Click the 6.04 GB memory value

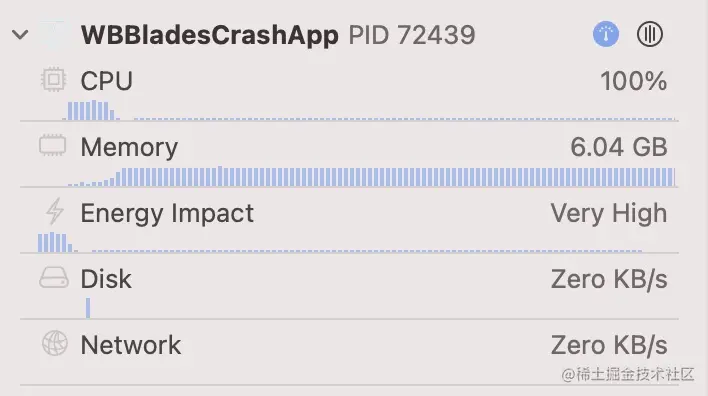[619, 147]
